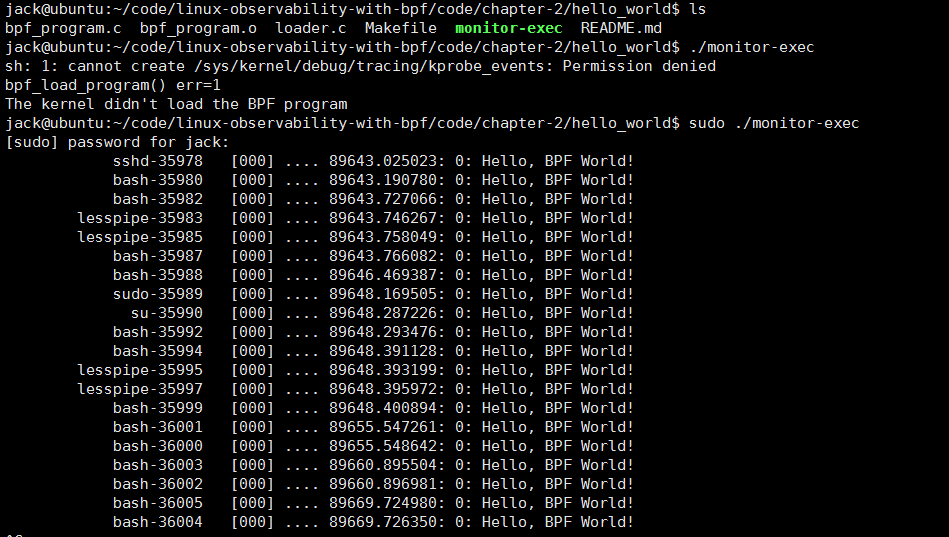Viewport: 949px width, 537px height.
Task: Click 'Hello, BPF World!' on the sshd-35978 line
Action: pyautogui.click(x=557, y=161)
